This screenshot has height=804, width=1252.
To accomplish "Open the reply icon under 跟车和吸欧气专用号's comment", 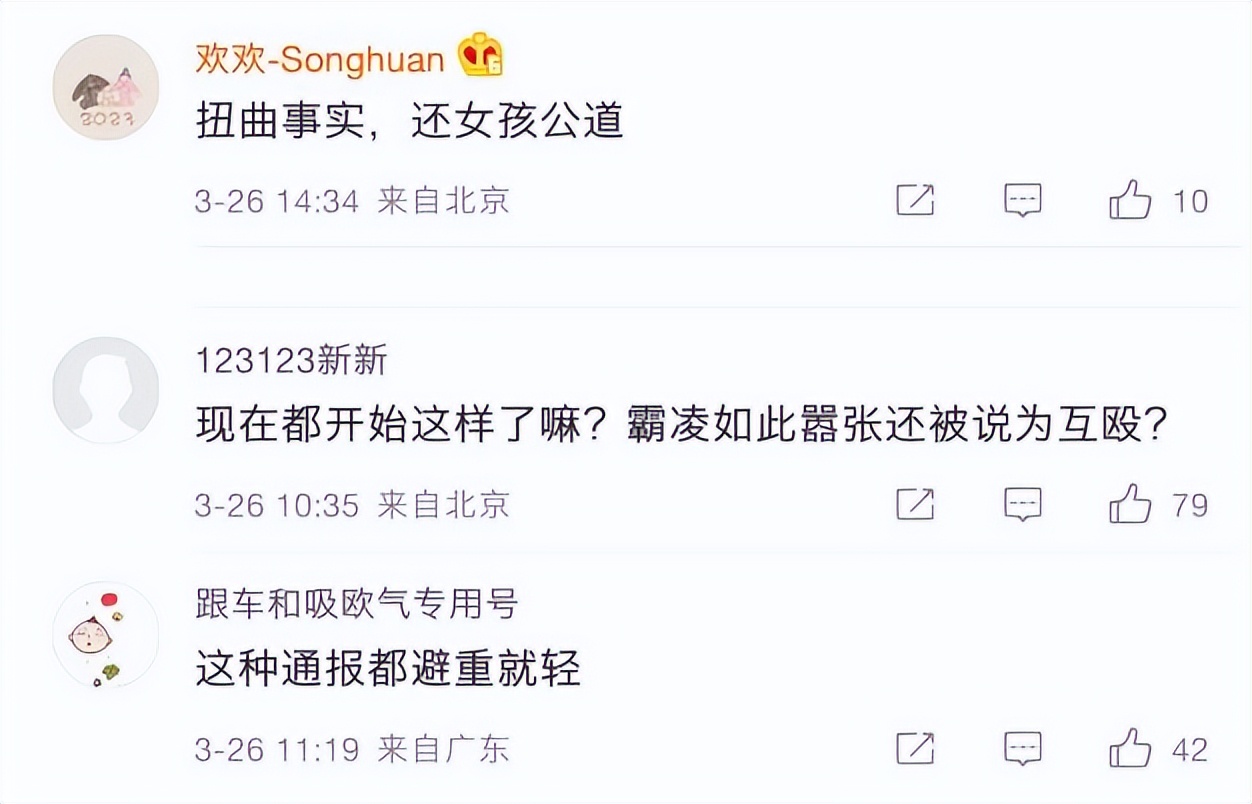I will click(x=1022, y=745).
